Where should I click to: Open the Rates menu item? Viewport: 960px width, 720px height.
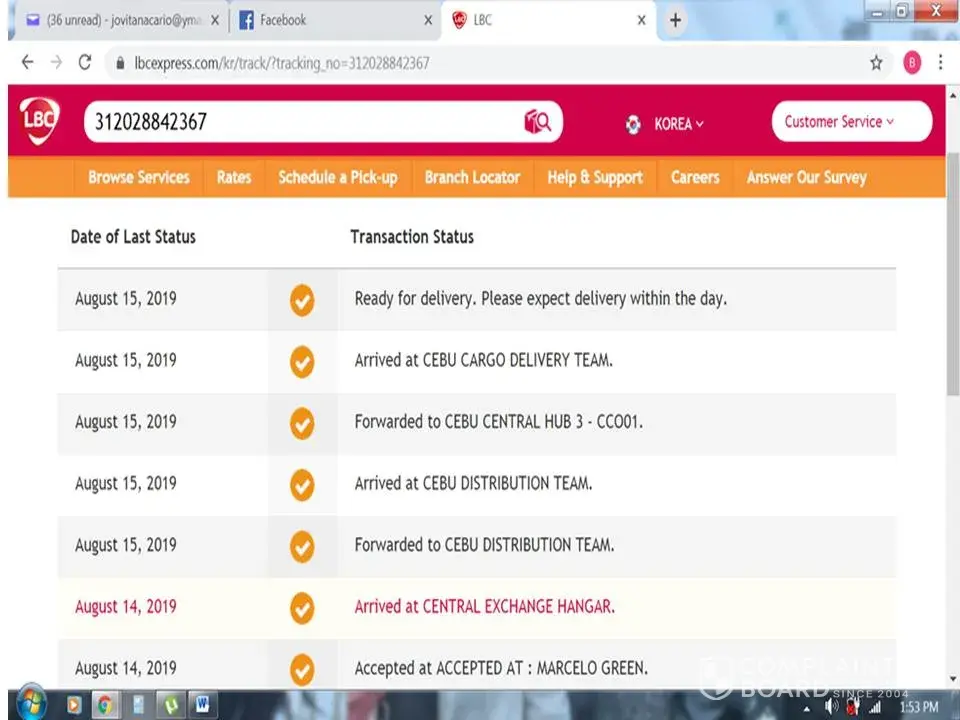pyautogui.click(x=234, y=178)
